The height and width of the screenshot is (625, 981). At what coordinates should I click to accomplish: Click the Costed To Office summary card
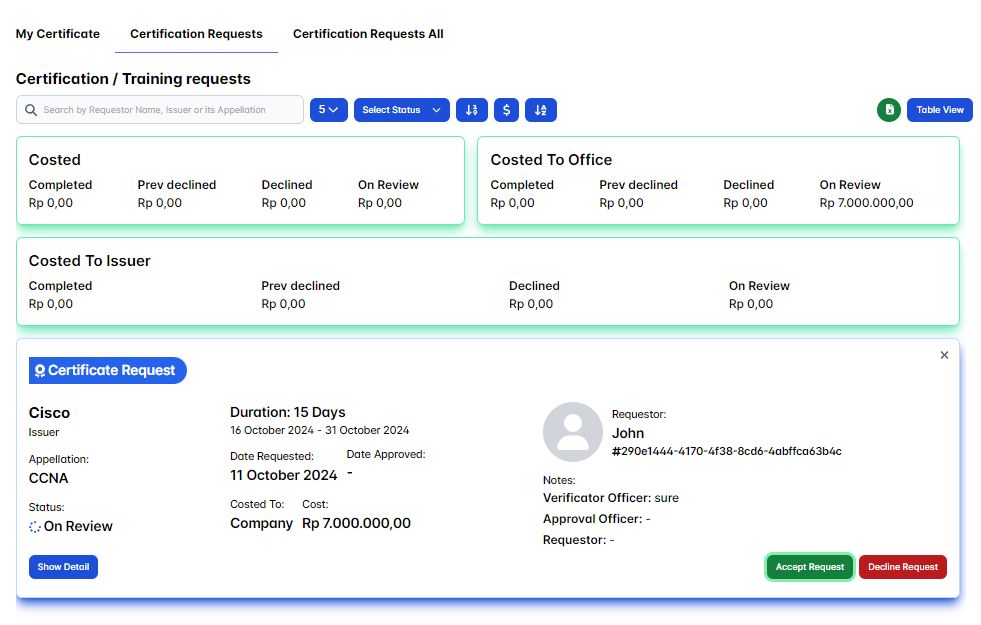[717, 181]
